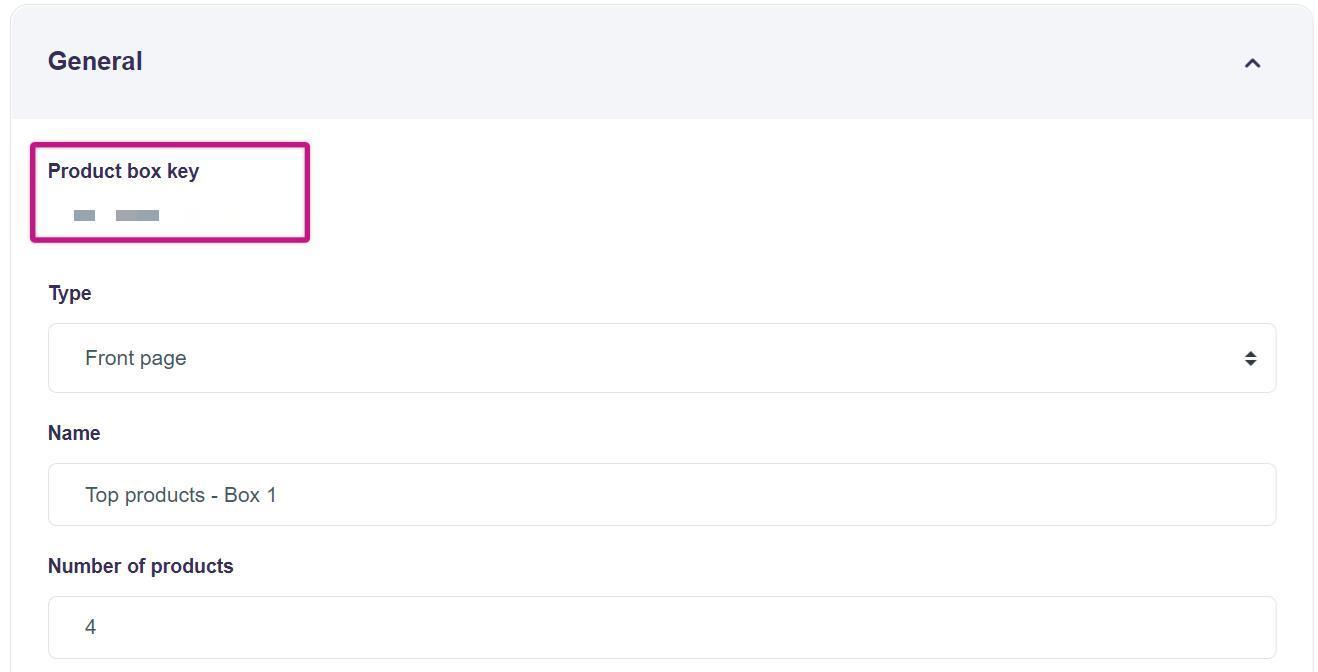The image size is (1318, 672).
Task: Click the "Front page" selected option text
Action: click(x=135, y=358)
